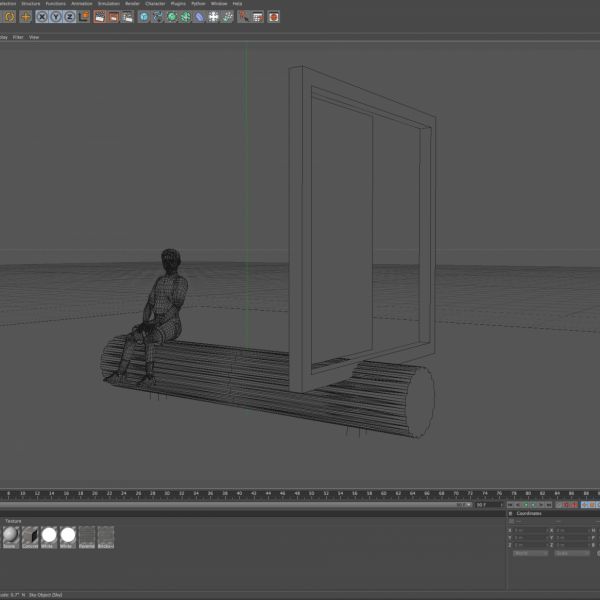Click the orange-circled move tool icon
This screenshot has height=600, width=600.
(x=26, y=17)
